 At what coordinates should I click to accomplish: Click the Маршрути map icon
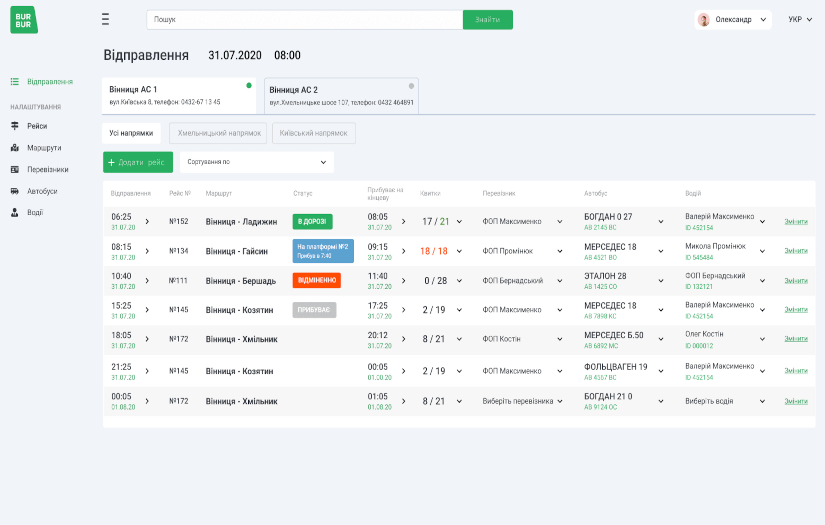tap(15, 148)
